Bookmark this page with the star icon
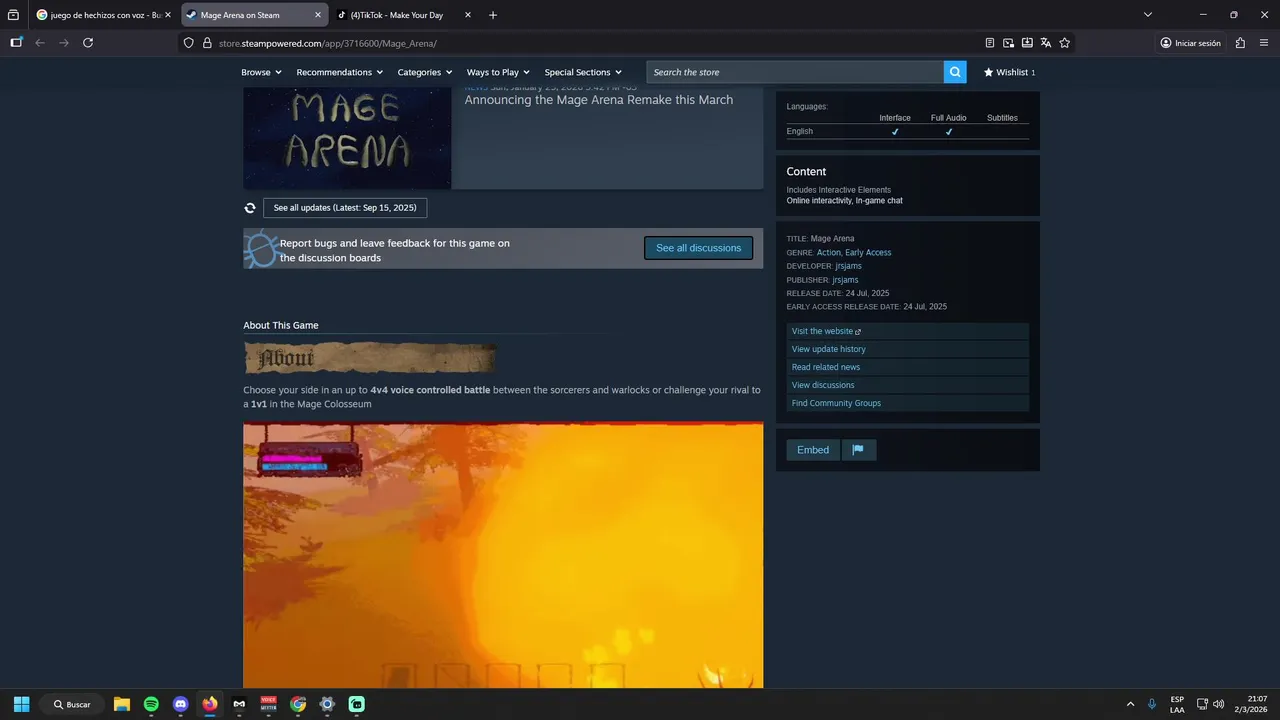1280x720 pixels. click(x=1064, y=43)
